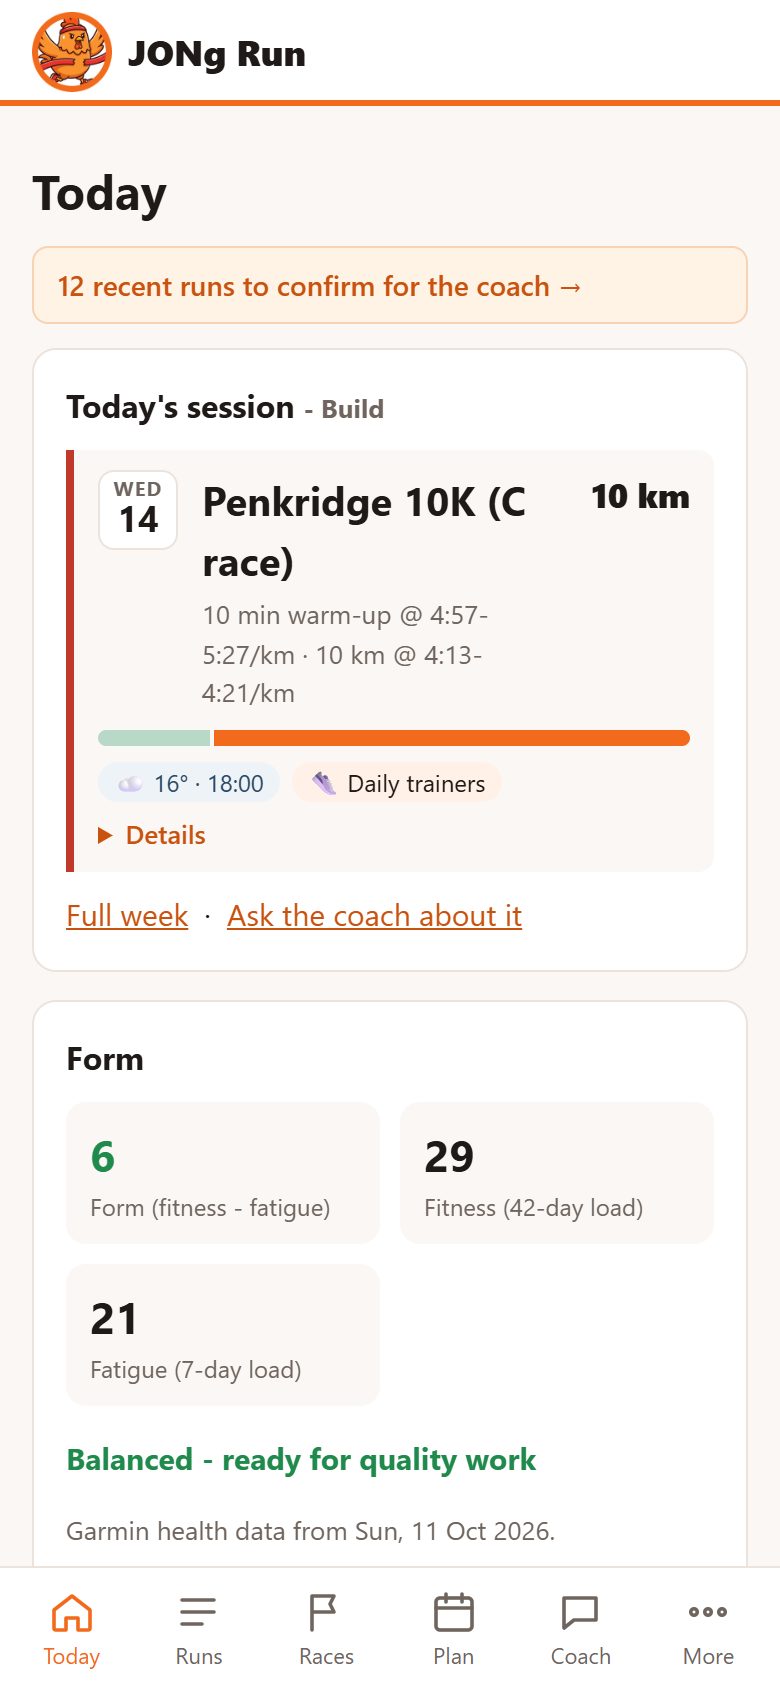Image resolution: width=780 pixels, height=1688 pixels.
Task: Open the Fatigue 7-day load card
Action: [x=223, y=1335]
